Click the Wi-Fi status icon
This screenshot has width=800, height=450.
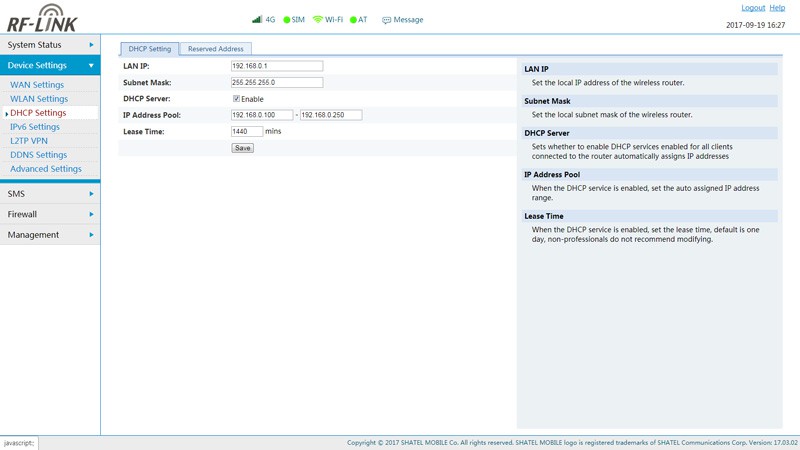click(318, 19)
